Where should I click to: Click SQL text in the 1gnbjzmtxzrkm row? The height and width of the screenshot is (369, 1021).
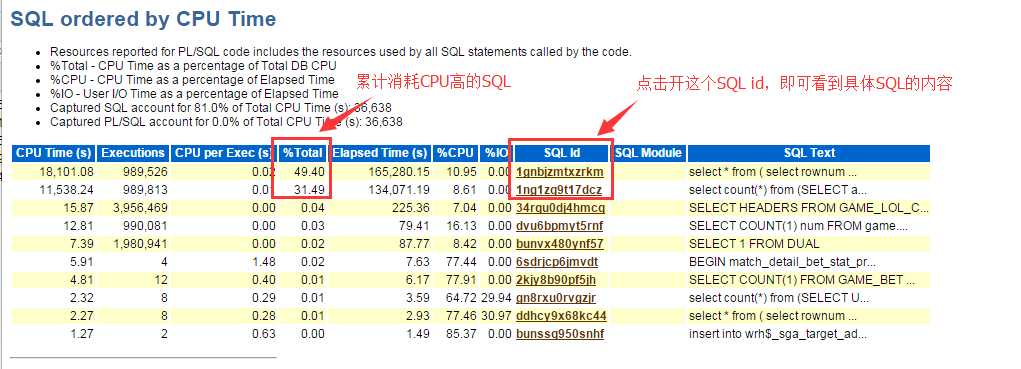(773, 172)
